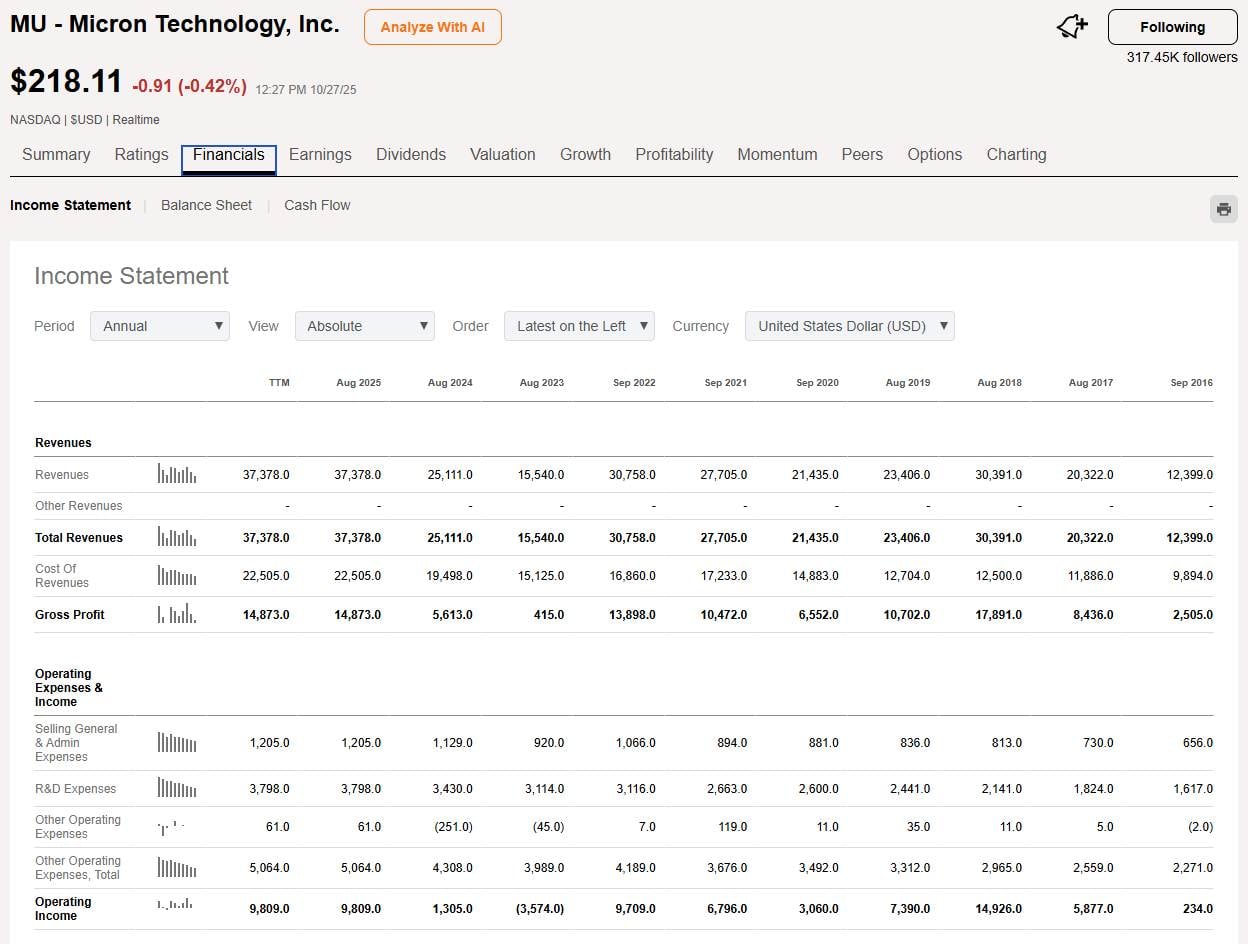Click the Gross Profit row label
This screenshot has width=1248, height=944.
pyautogui.click(x=70, y=615)
